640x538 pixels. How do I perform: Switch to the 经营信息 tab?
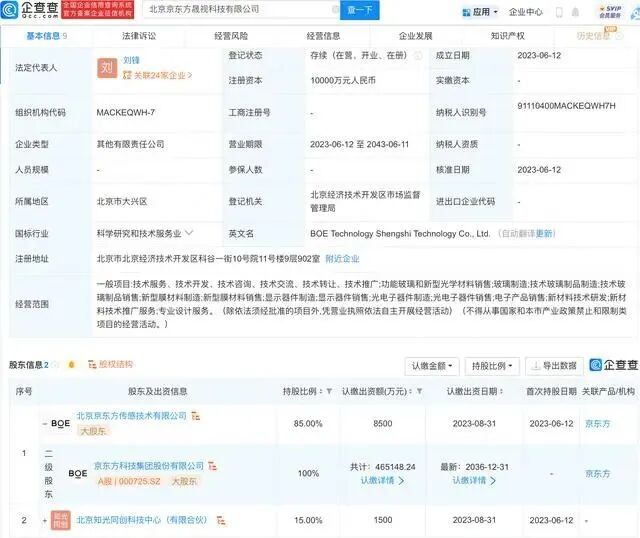323,36
